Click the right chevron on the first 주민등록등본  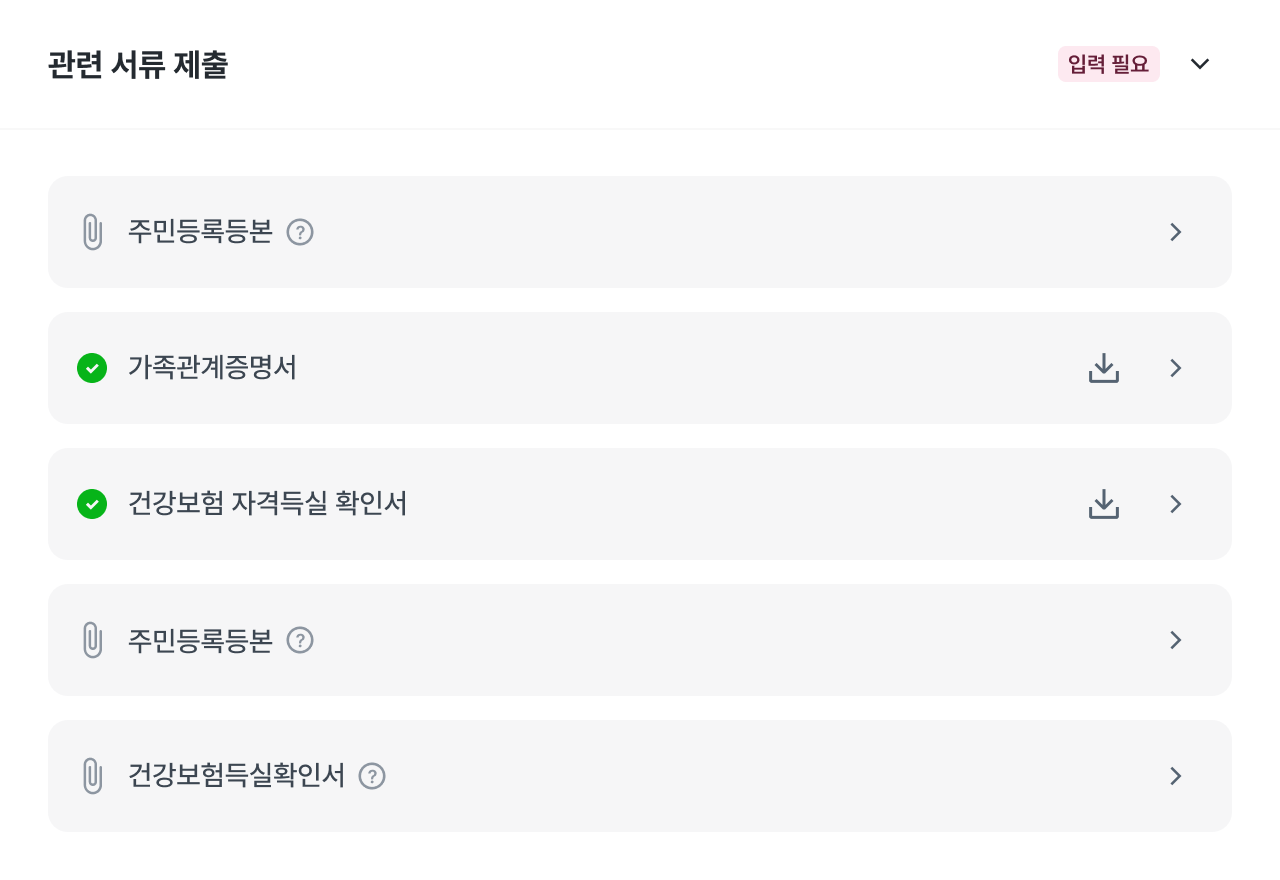[1176, 232]
